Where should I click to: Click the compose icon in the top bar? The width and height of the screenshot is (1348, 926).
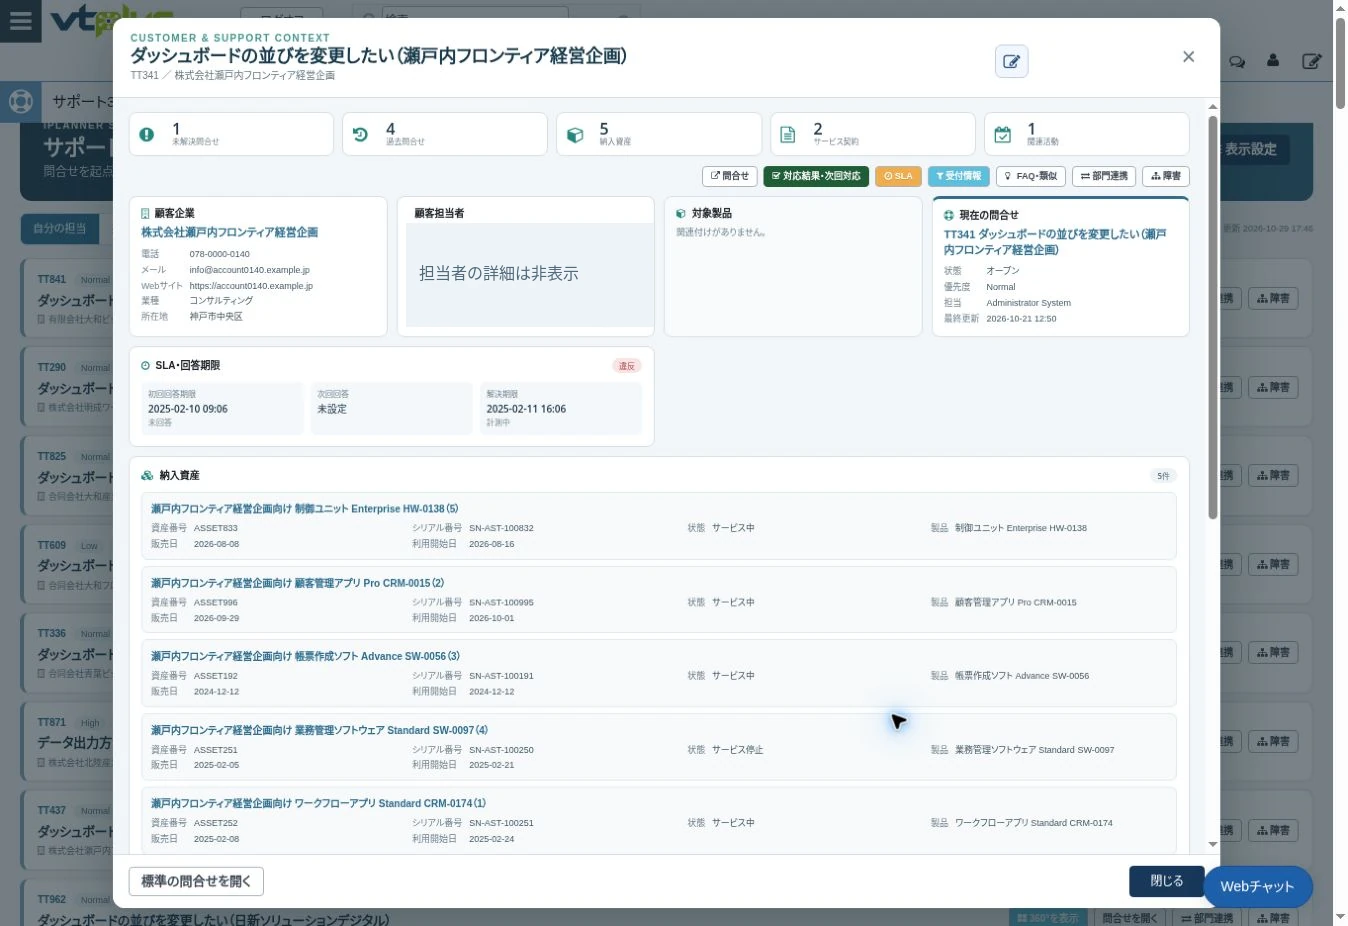(x=1312, y=61)
